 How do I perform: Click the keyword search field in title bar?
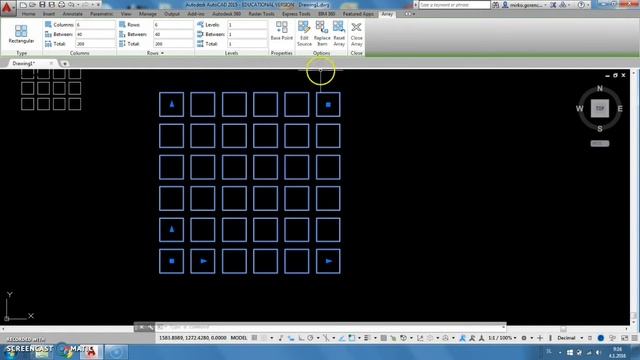coord(454,5)
